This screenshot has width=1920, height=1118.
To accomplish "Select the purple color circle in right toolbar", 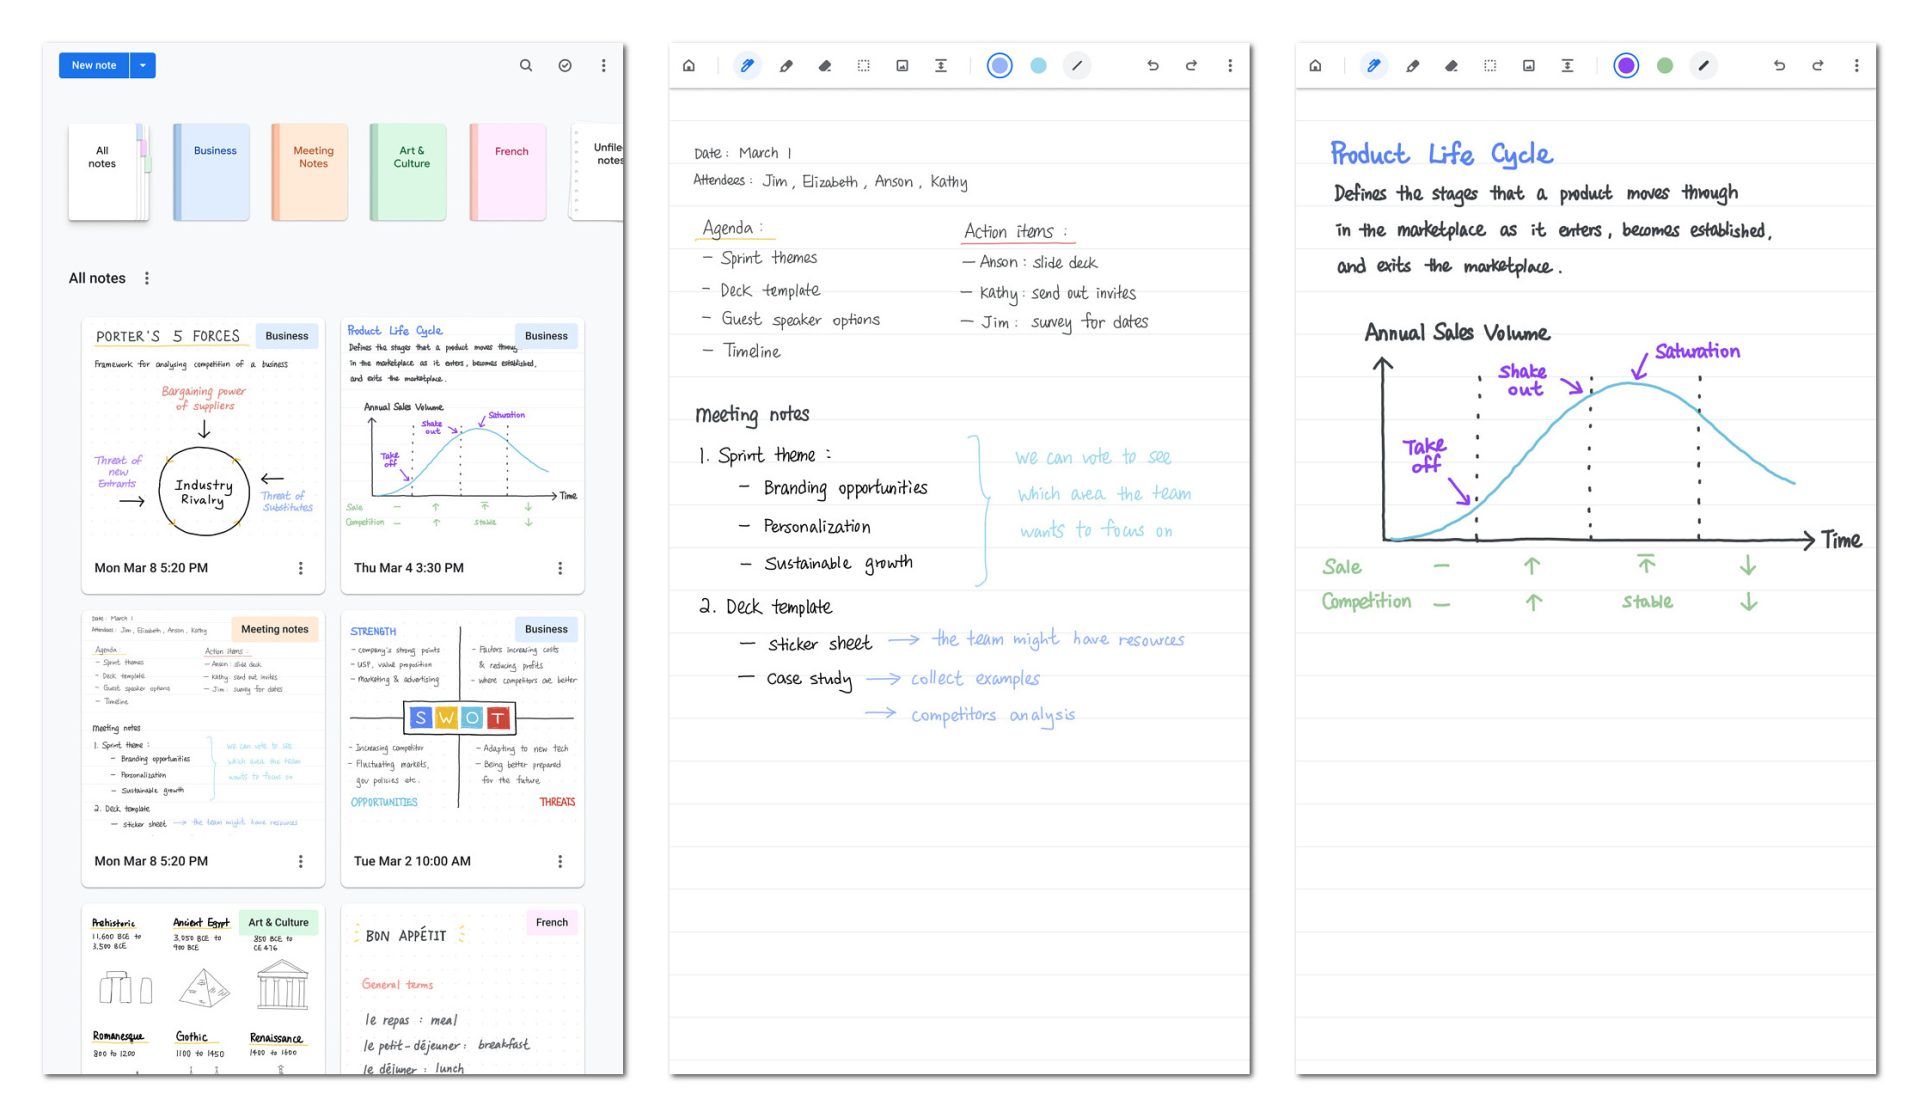I will pyautogui.click(x=1626, y=66).
